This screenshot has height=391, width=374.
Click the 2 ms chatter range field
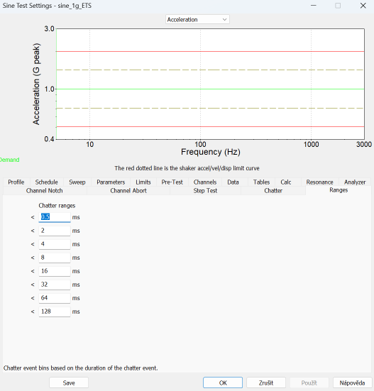54,231
